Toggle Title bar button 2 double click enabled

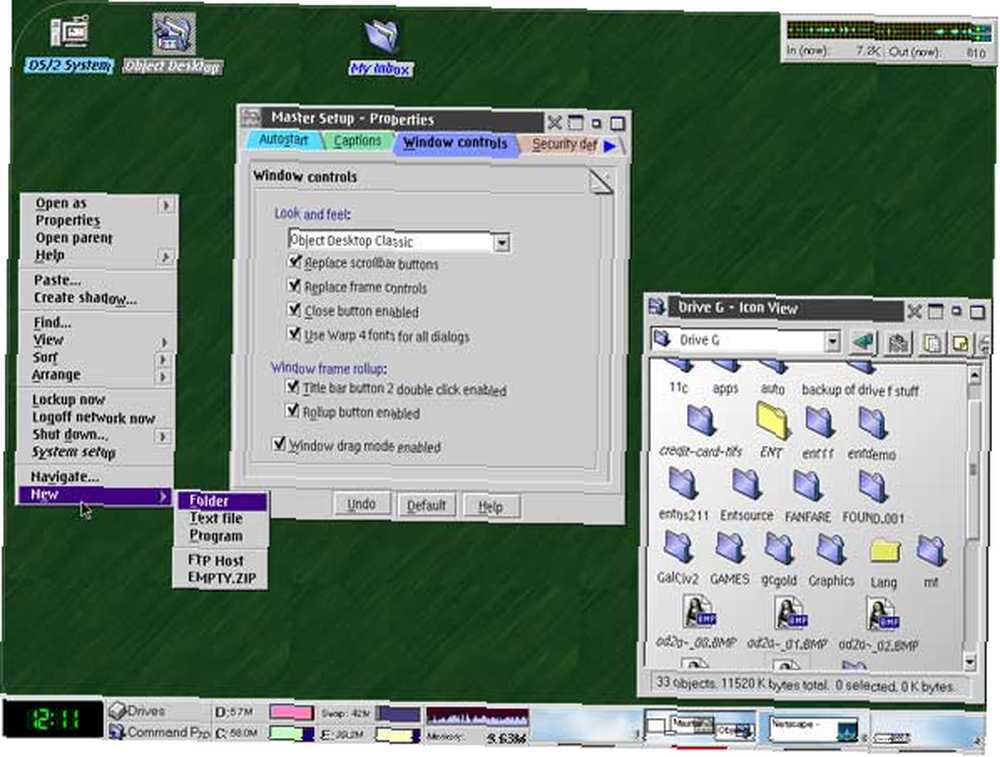292,386
